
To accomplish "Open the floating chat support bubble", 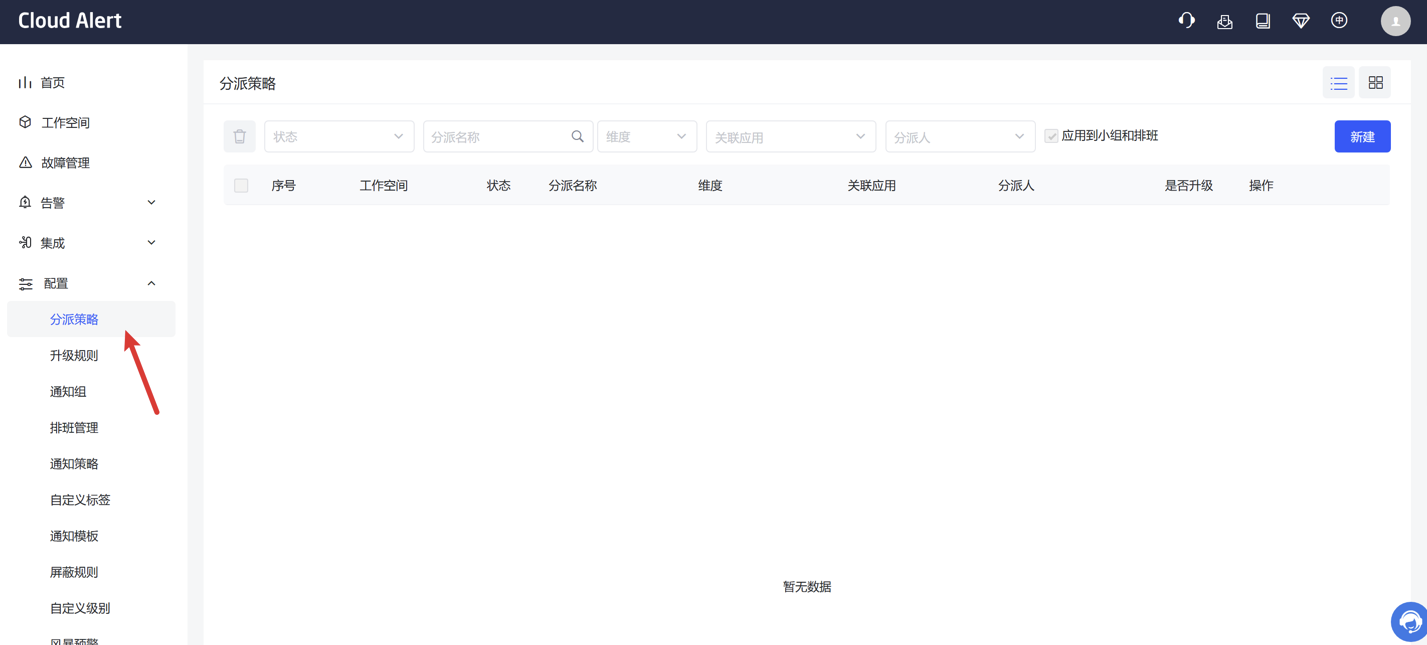I will (1409, 622).
